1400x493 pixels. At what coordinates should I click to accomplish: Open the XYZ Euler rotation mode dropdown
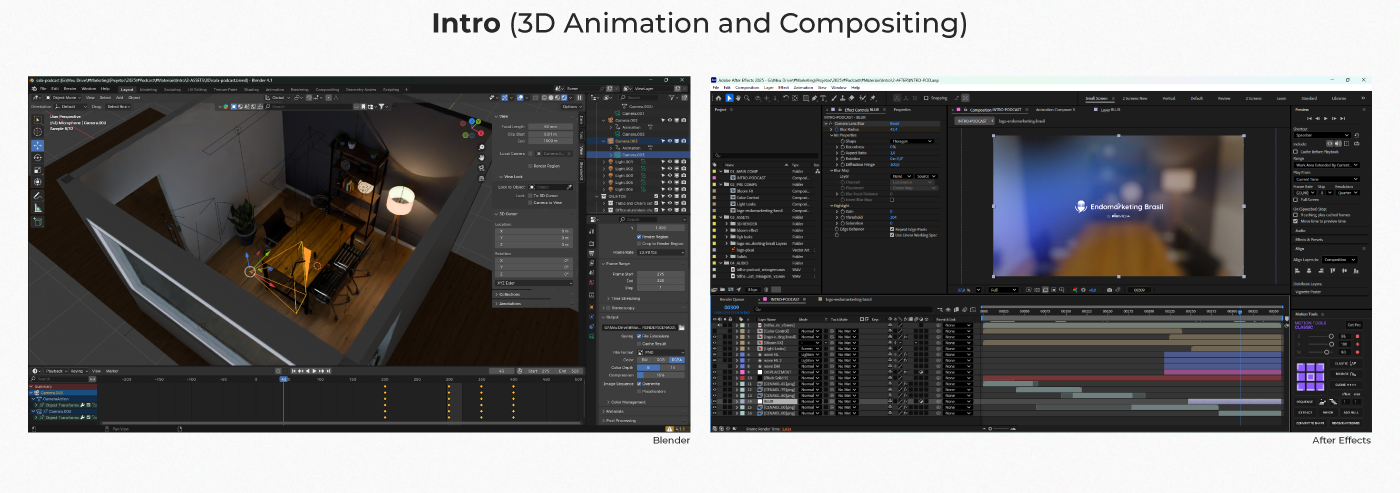(535, 283)
